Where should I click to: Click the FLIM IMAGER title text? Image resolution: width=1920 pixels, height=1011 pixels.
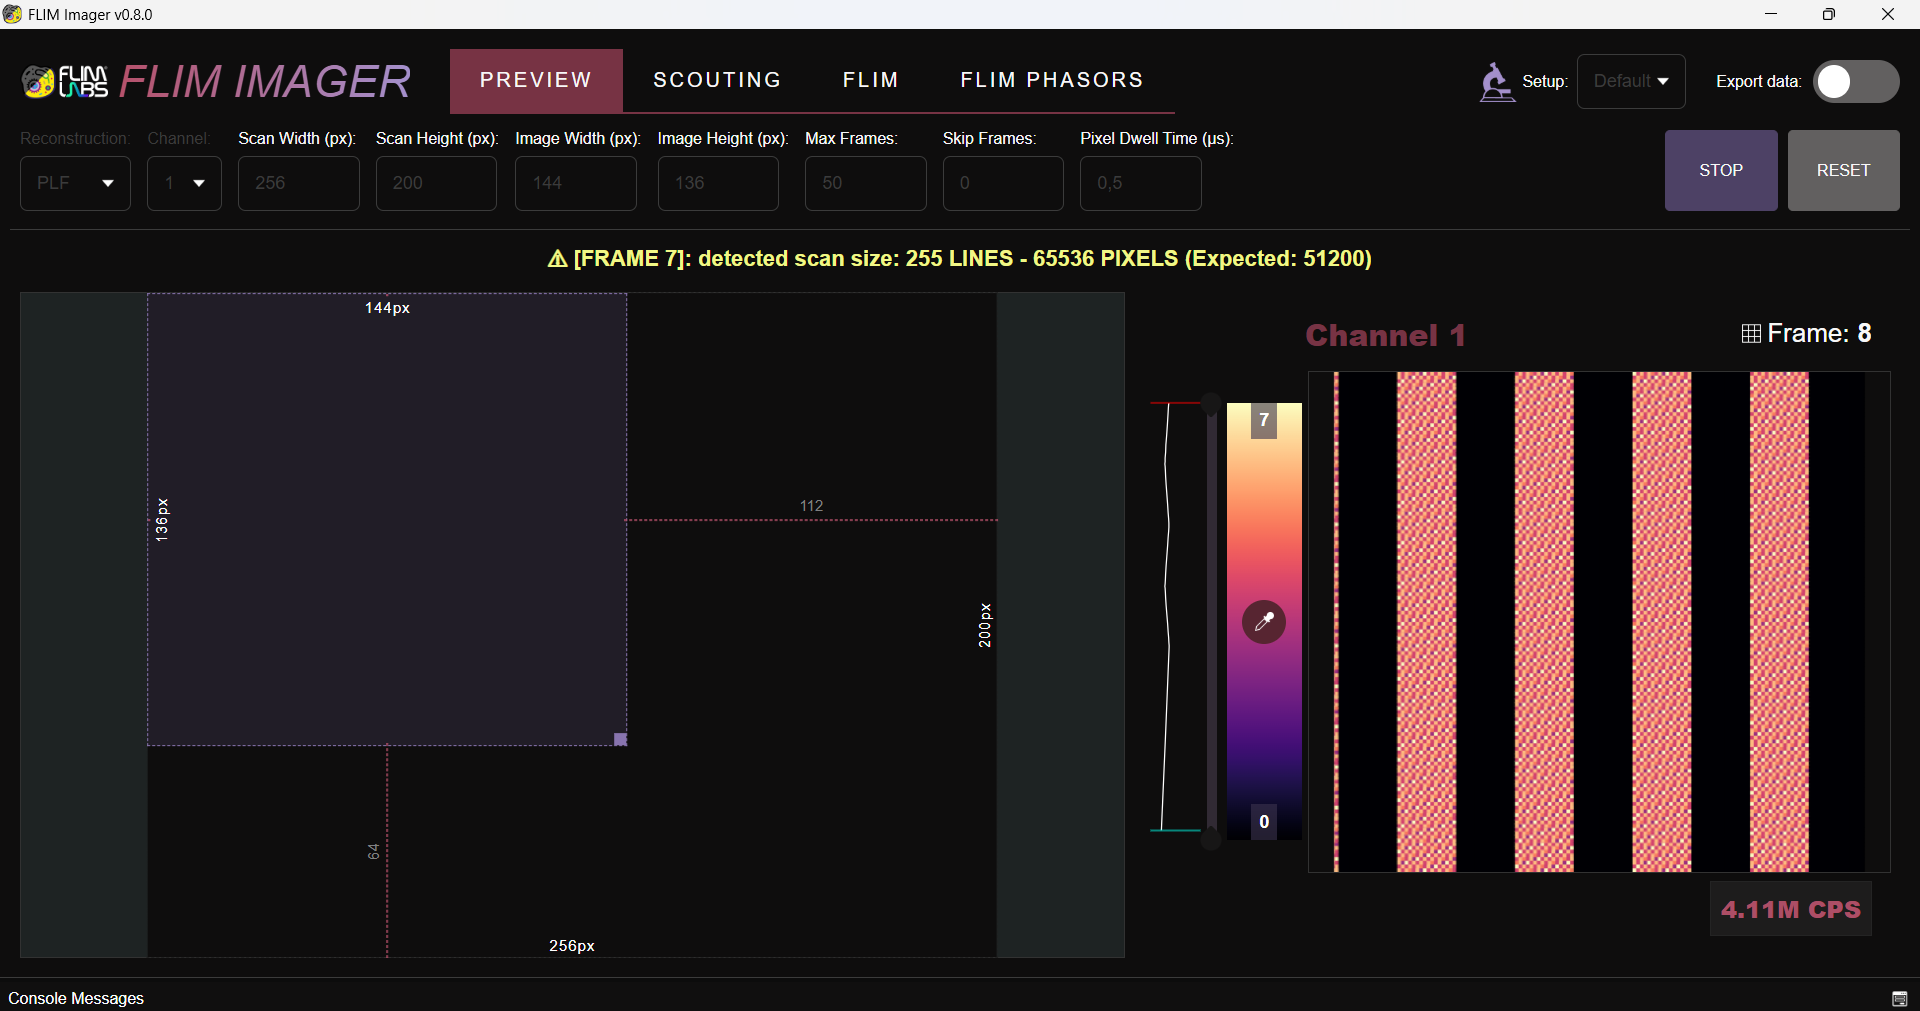[265, 82]
